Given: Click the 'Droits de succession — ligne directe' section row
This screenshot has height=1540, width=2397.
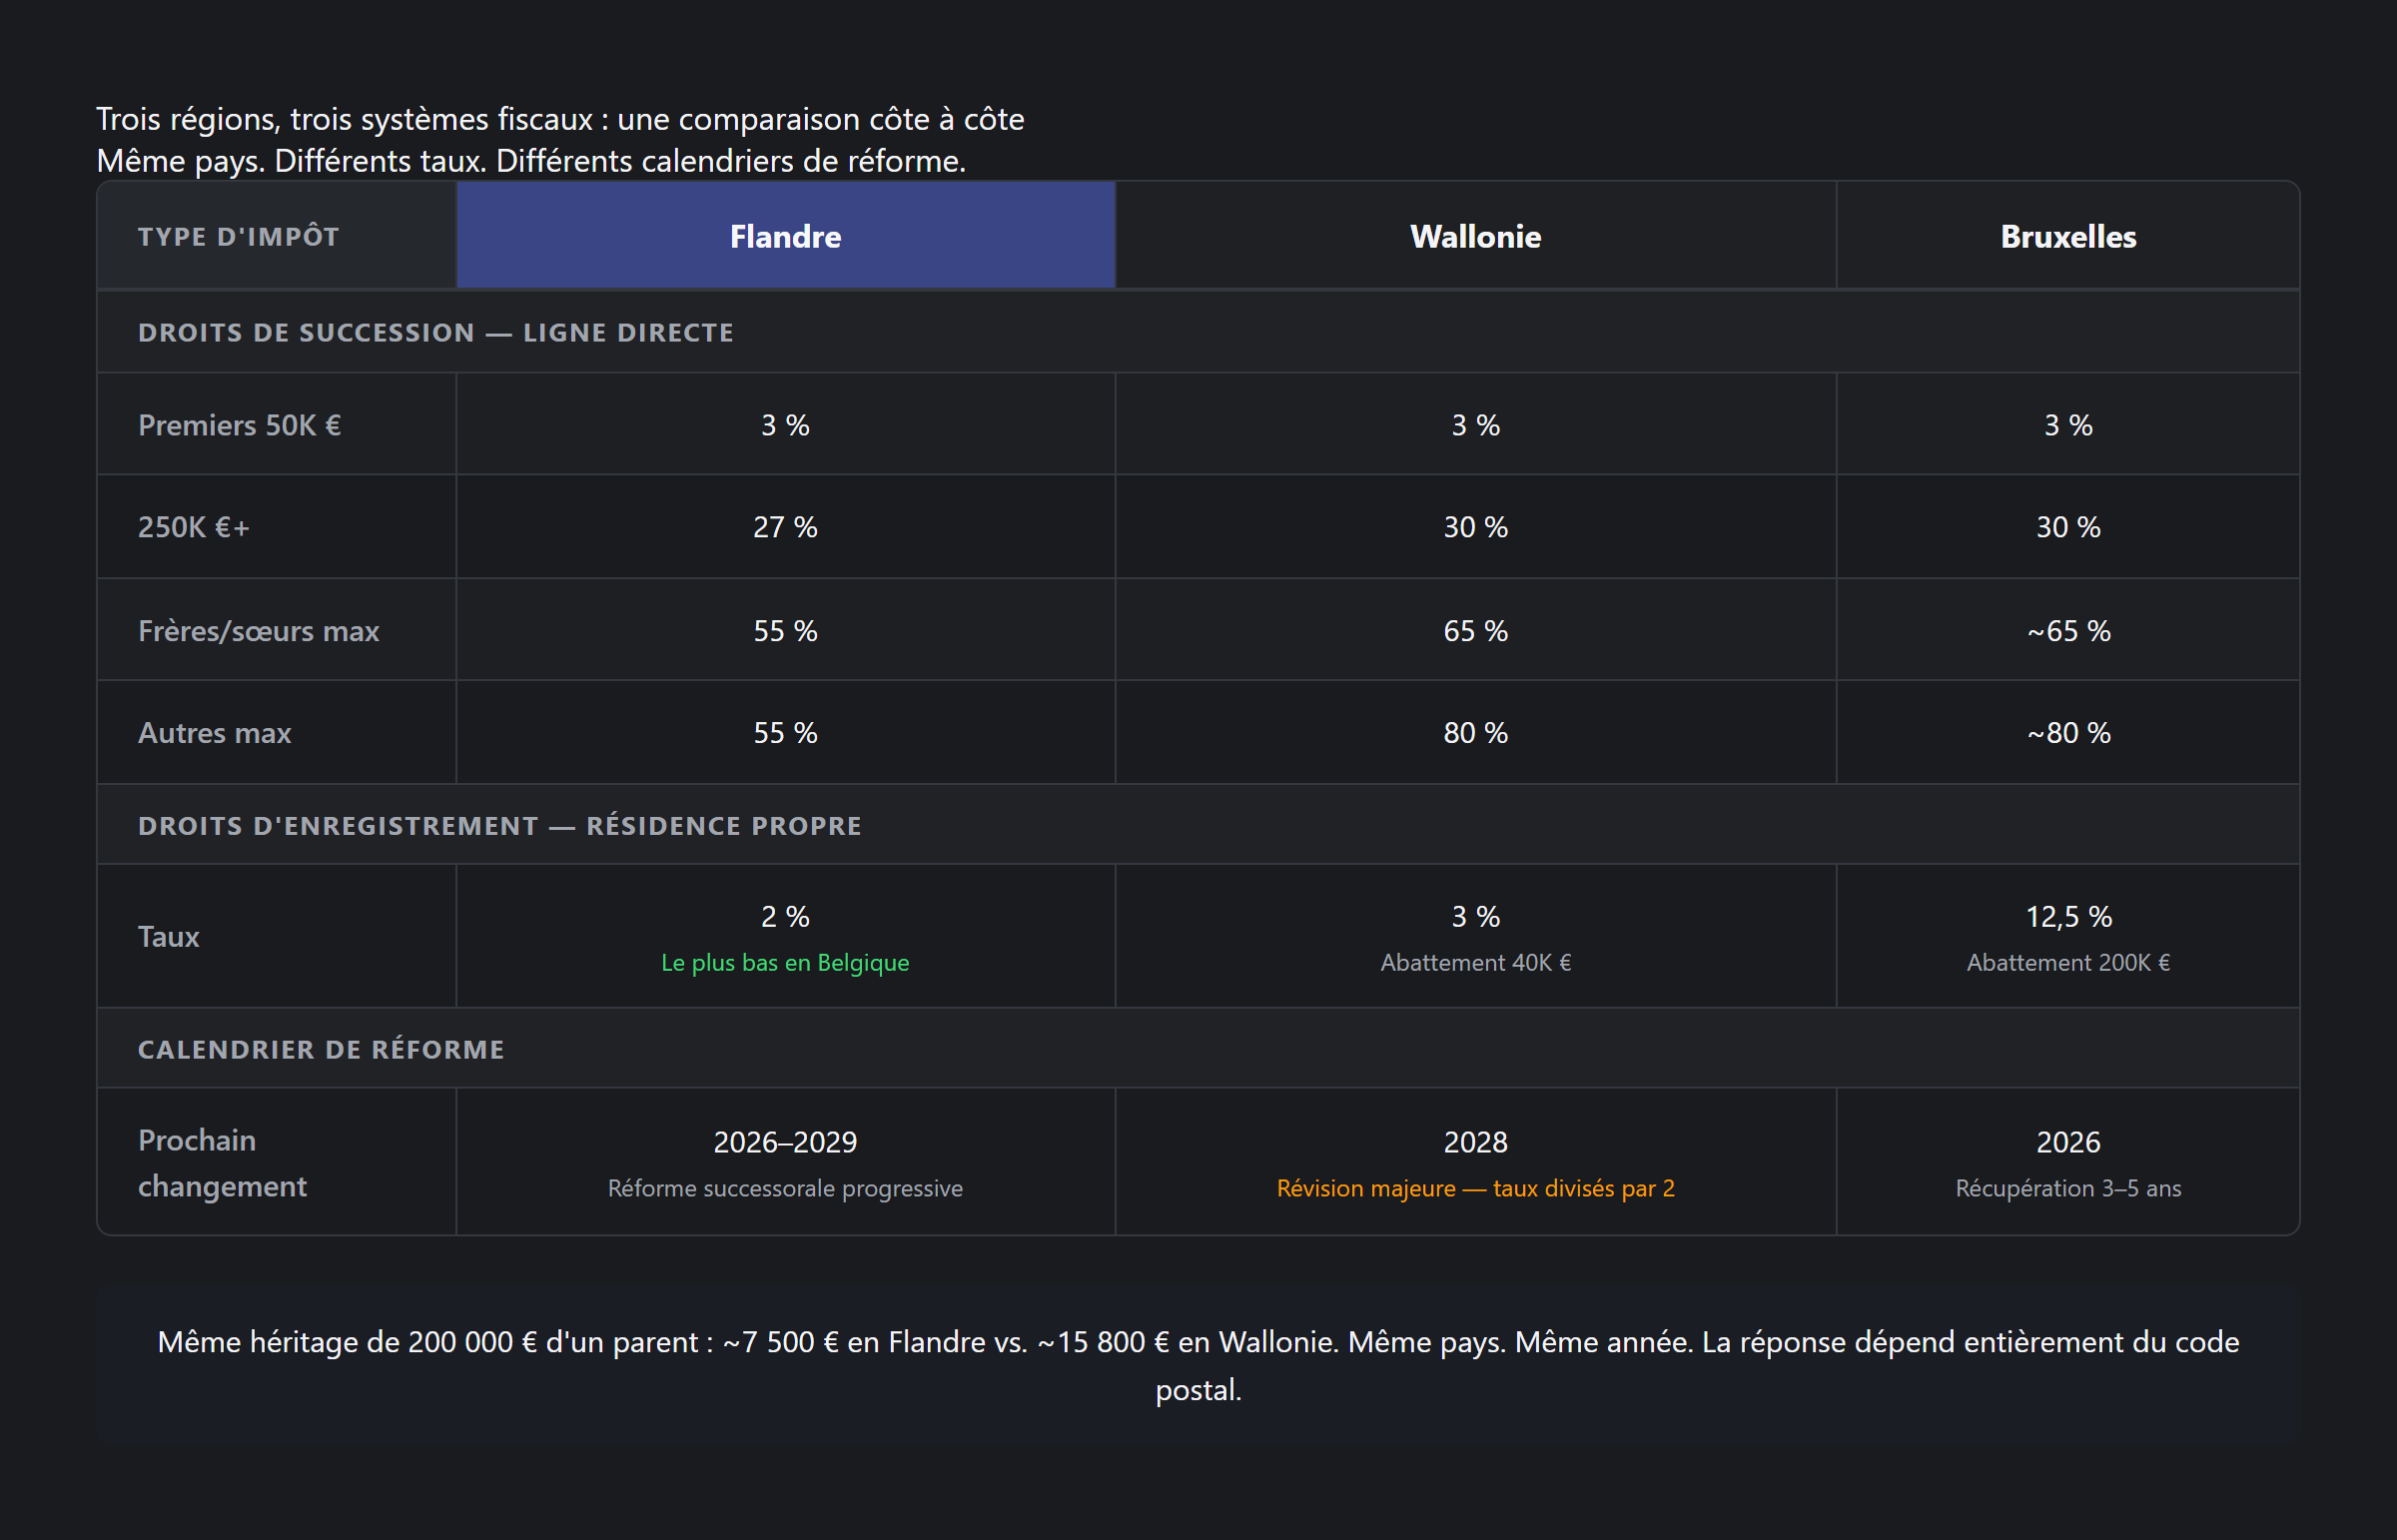Looking at the screenshot, I should pyautogui.click(x=436, y=333).
